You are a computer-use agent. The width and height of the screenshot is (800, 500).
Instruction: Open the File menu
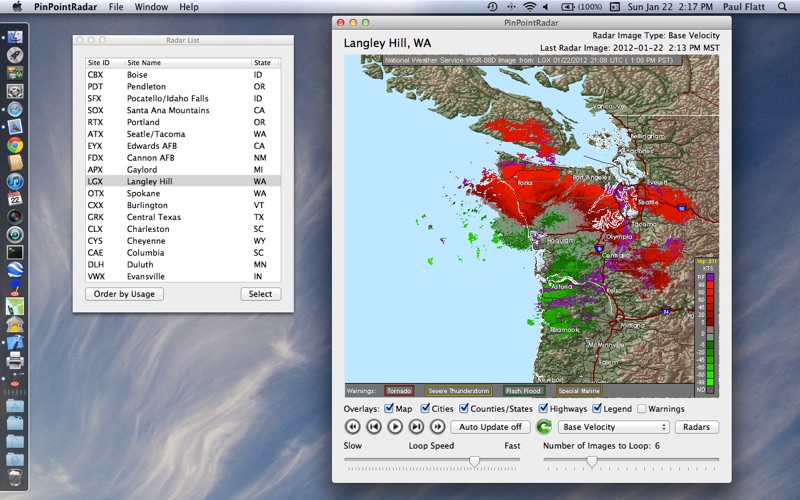tap(116, 7)
